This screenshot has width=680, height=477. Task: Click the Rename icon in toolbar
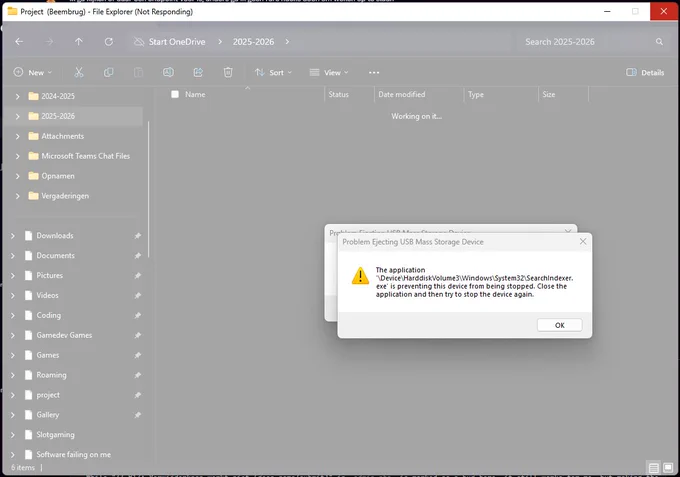[168, 72]
